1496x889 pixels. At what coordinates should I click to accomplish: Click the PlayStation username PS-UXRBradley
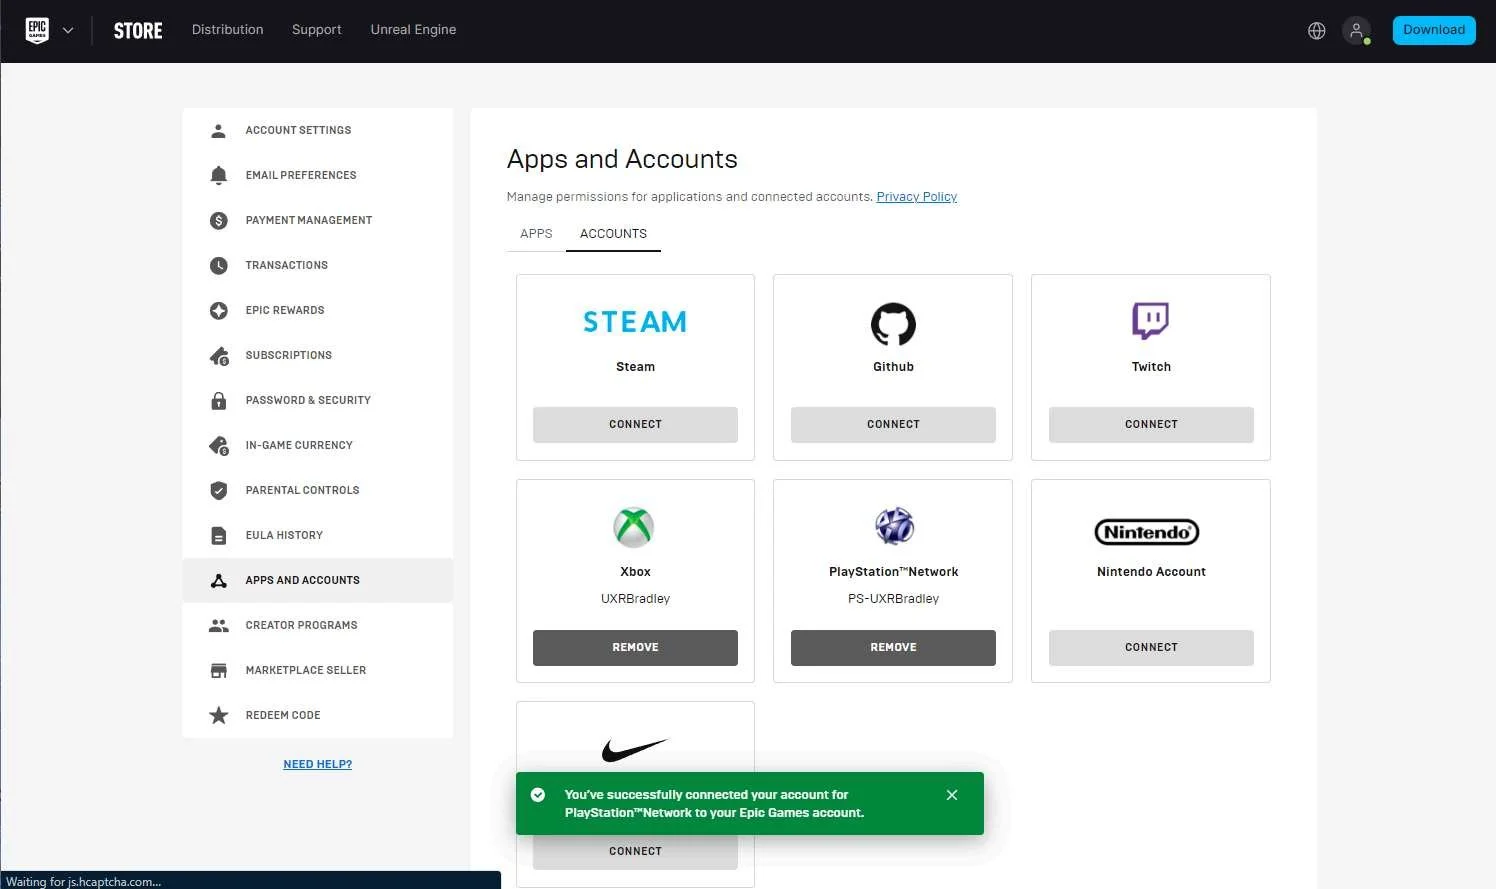tap(893, 599)
